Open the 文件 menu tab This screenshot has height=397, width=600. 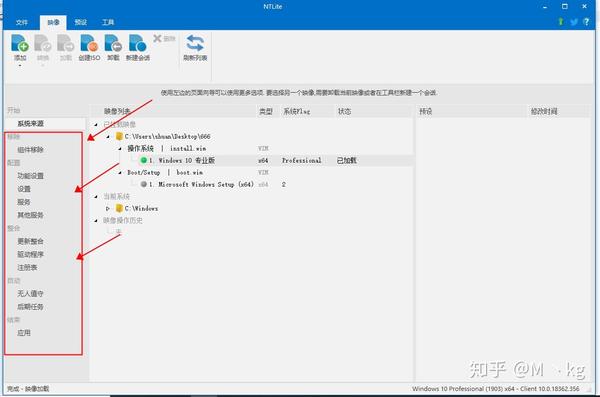tap(21, 22)
